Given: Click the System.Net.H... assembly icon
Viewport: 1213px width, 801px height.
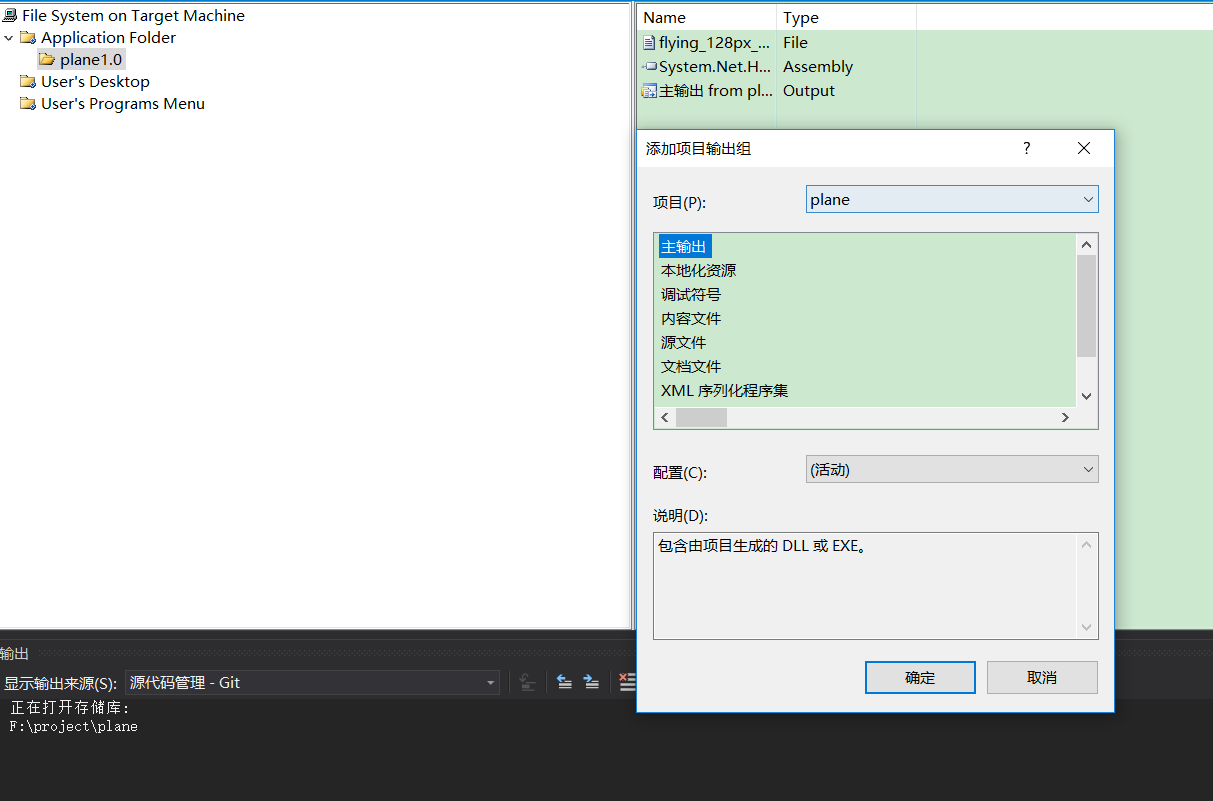Looking at the screenshot, I should click(x=649, y=67).
